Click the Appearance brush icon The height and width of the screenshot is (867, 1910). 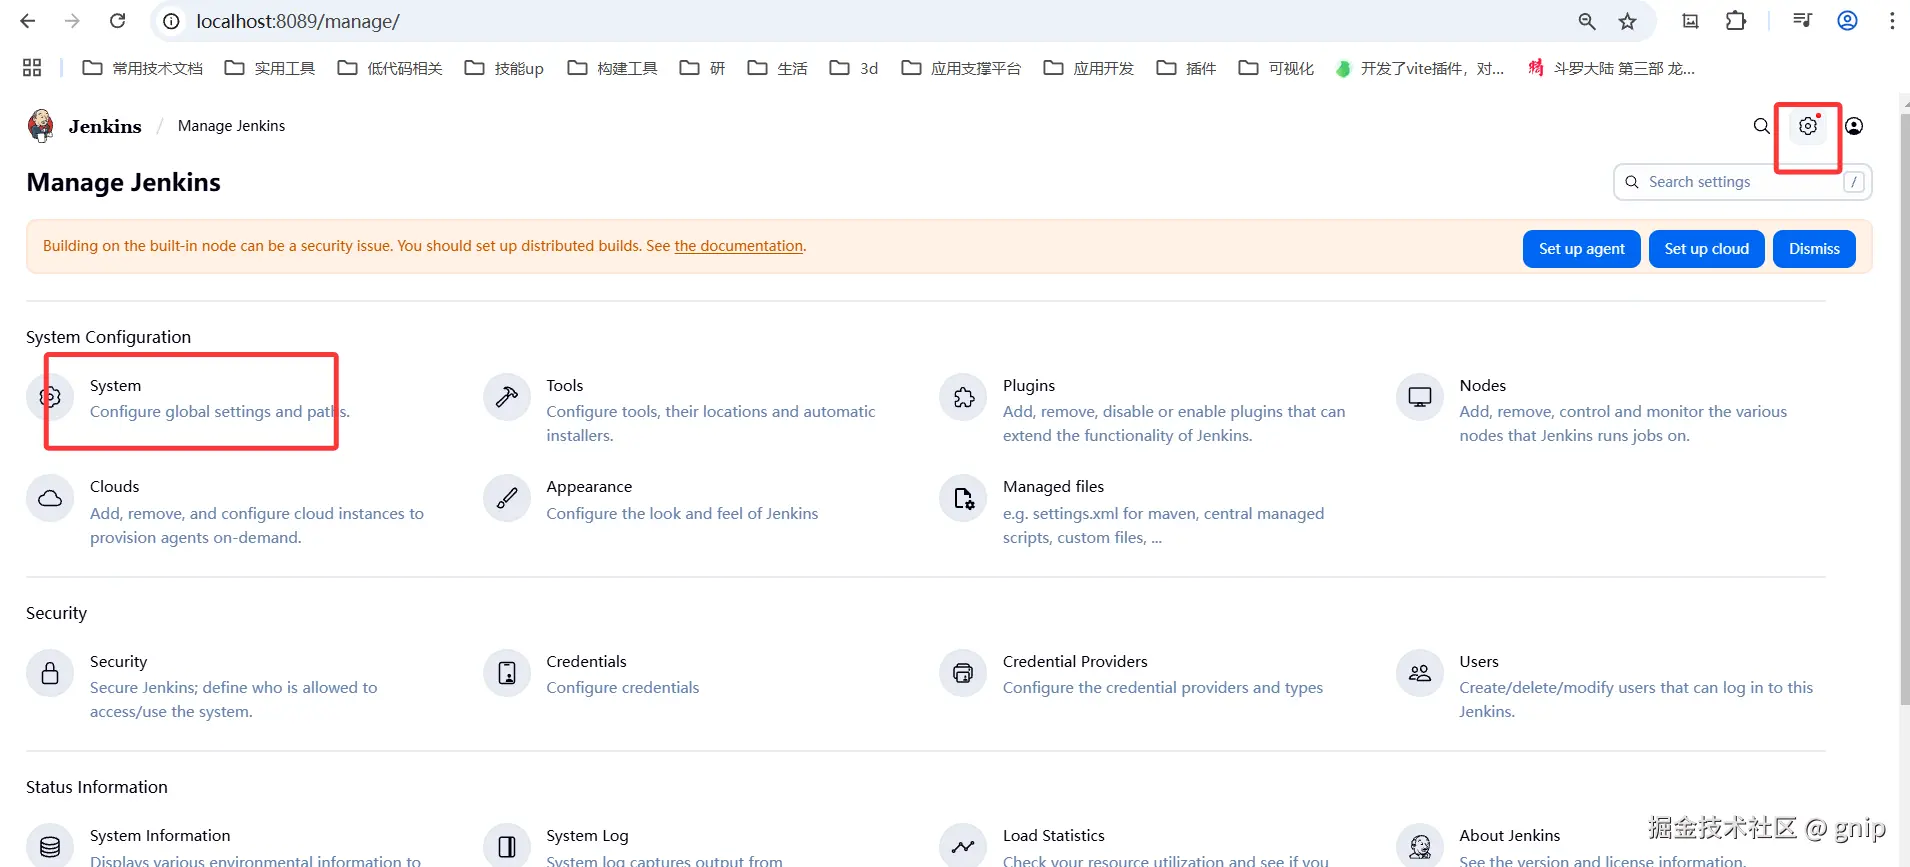click(x=507, y=498)
